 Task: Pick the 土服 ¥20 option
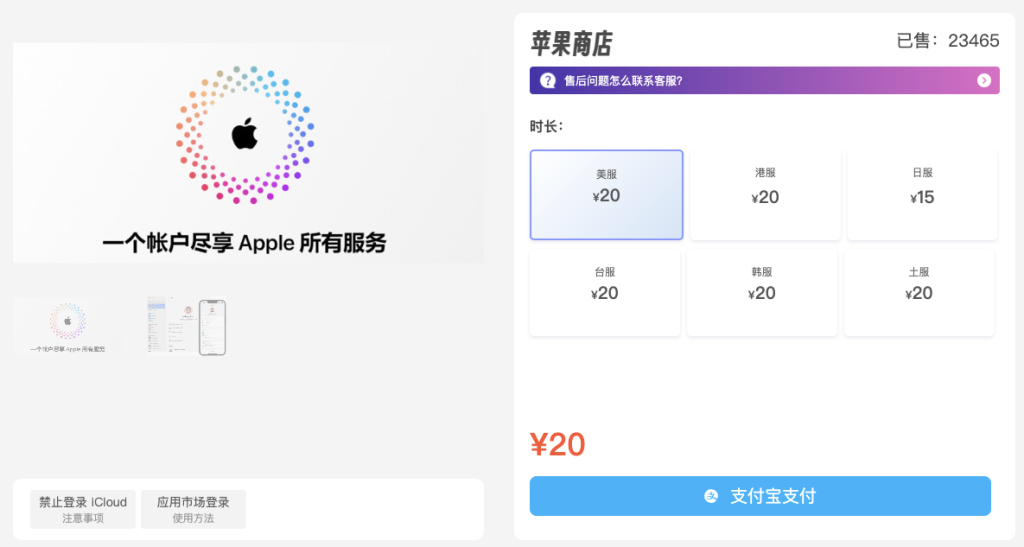pos(919,292)
